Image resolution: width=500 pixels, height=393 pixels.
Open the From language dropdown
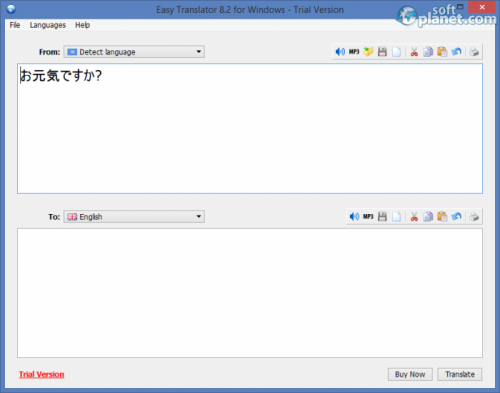134,52
